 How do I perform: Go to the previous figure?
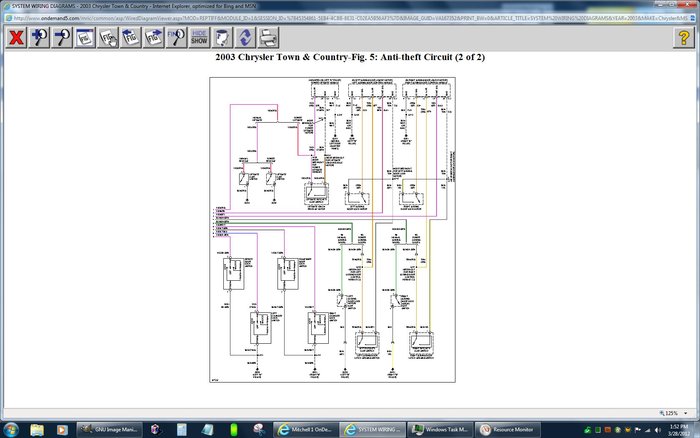[x=131, y=37]
